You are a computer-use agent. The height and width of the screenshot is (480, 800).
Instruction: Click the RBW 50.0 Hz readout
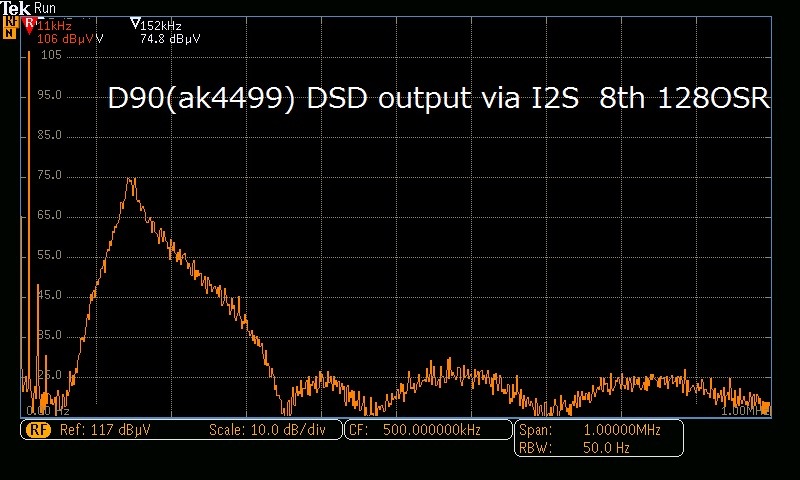click(574, 448)
